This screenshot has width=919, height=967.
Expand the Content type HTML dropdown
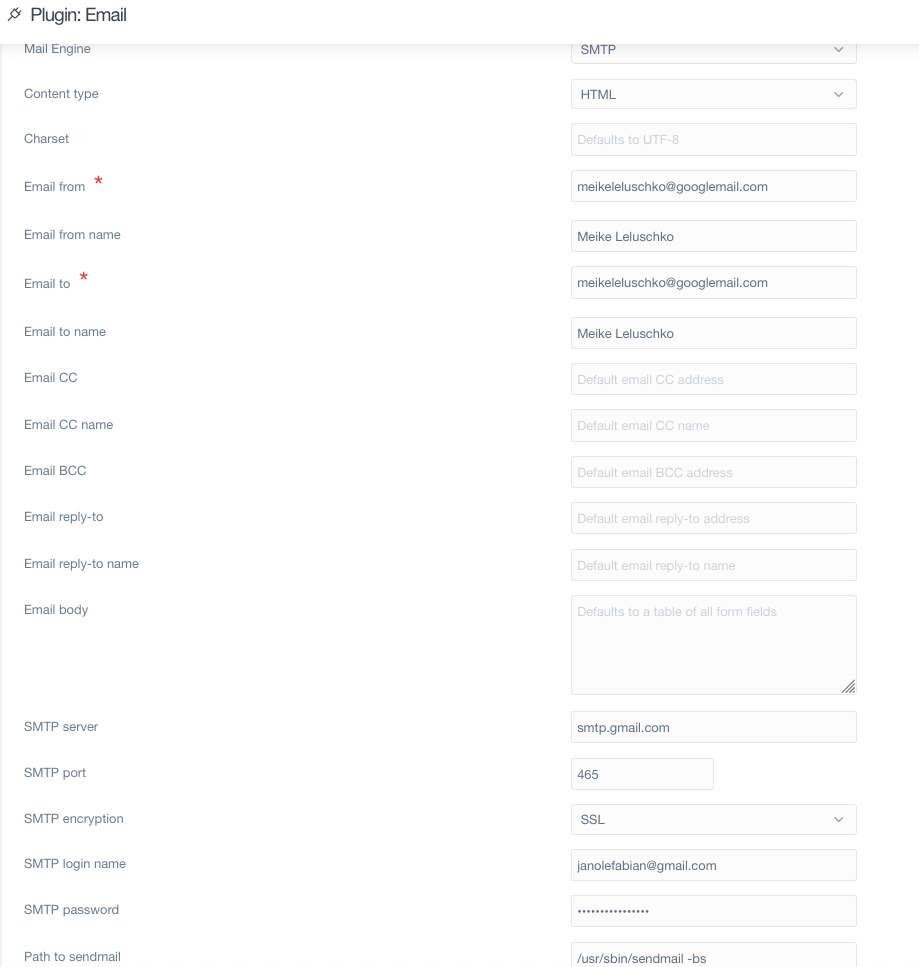[x=714, y=94]
